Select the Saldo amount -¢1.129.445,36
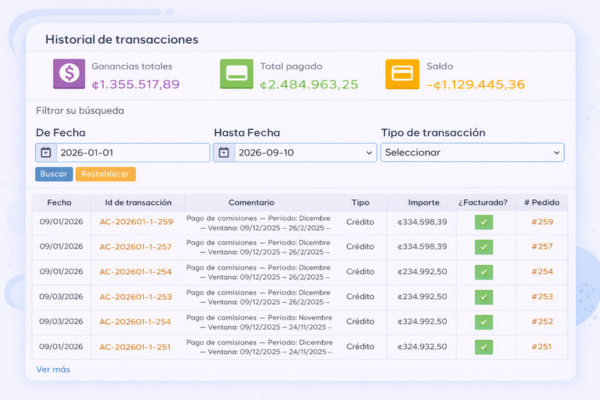This screenshot has height=400, width=600. coord(476,84)
